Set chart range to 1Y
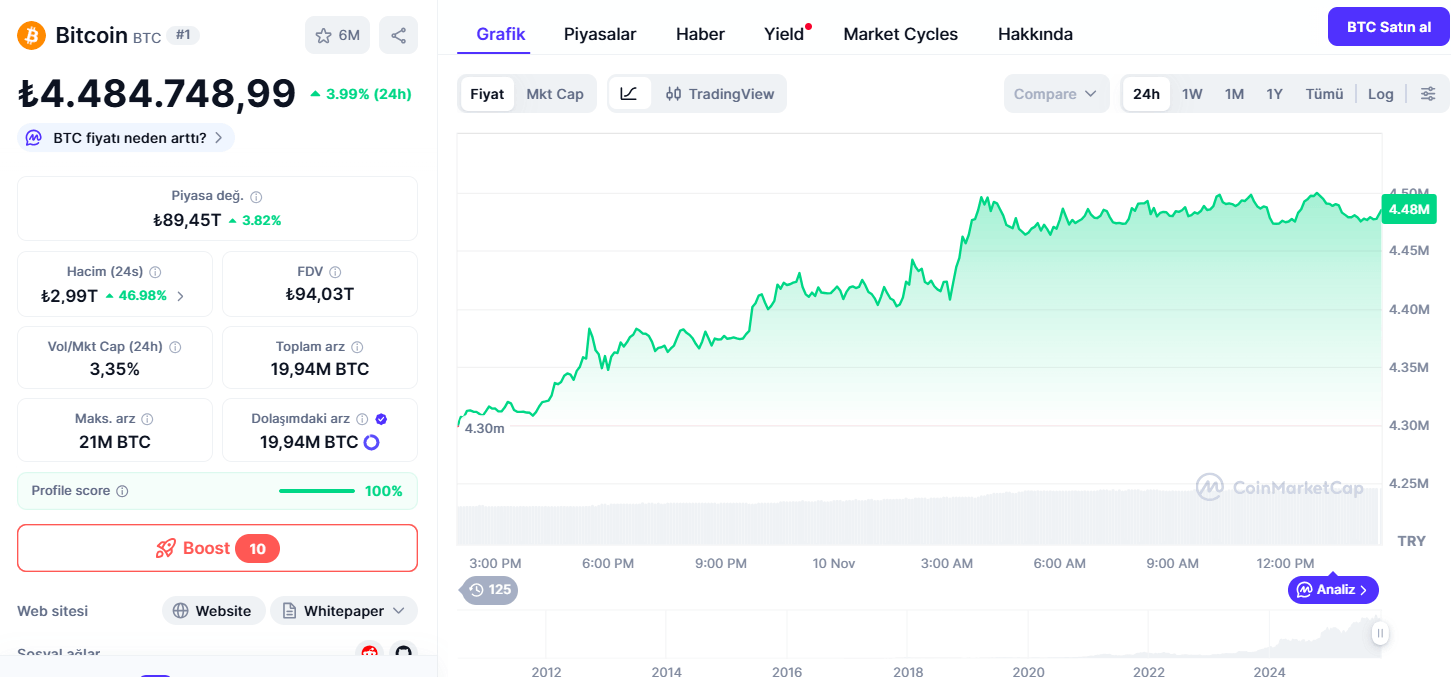 click(1274, 94)
